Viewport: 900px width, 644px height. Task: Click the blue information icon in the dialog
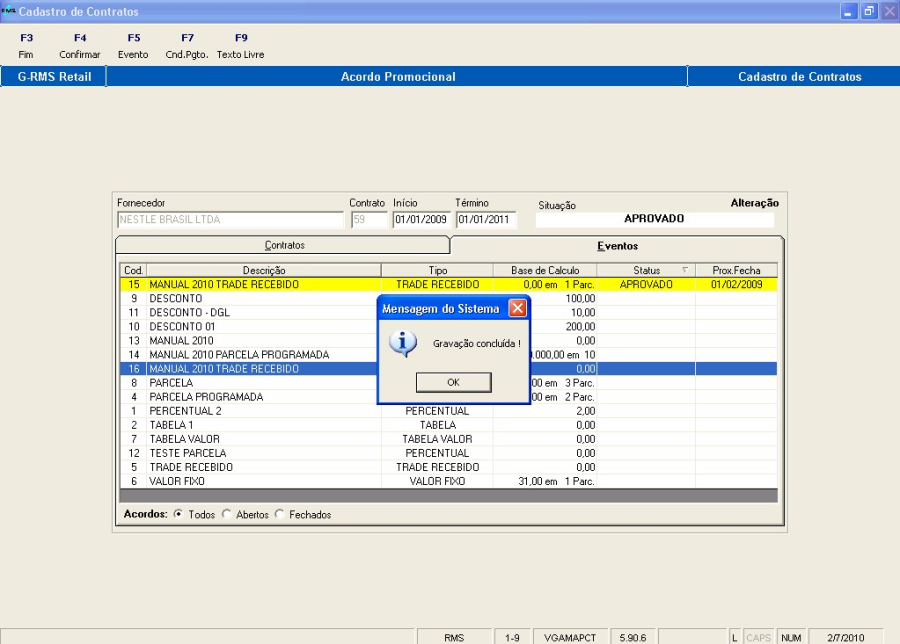pos(402,344)
